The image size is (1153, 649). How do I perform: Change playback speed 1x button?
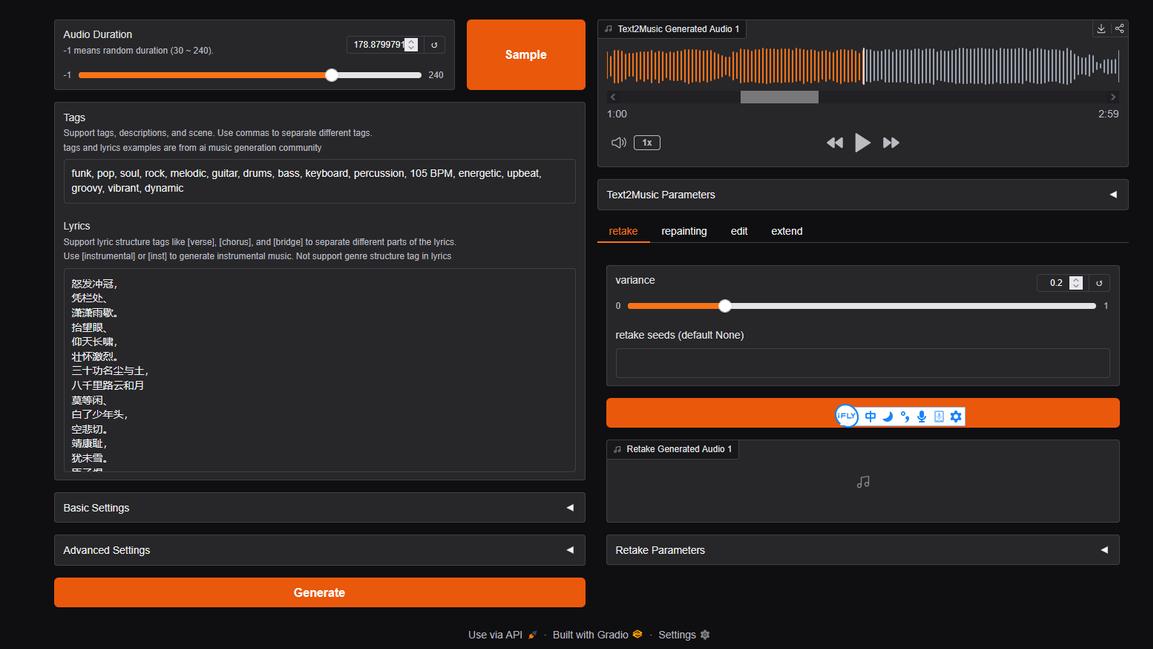(647, 143)
